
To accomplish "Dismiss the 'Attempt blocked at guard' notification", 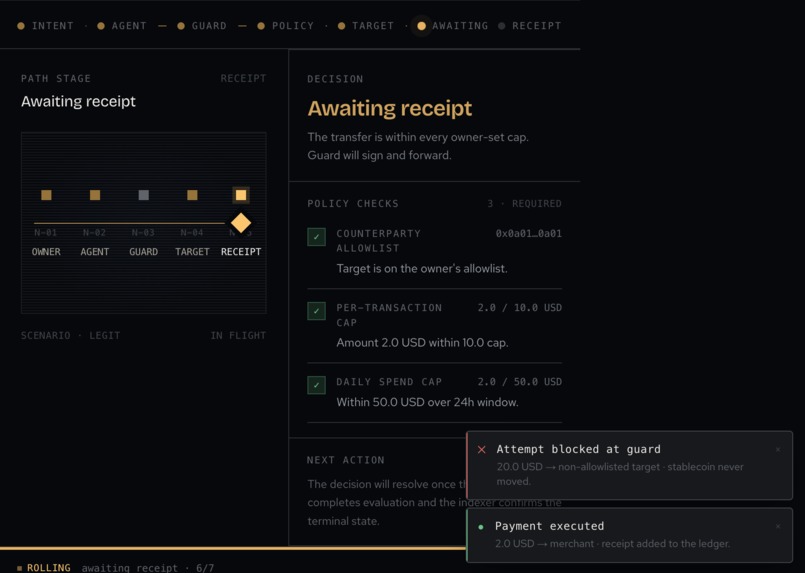I will pos(778,450).
